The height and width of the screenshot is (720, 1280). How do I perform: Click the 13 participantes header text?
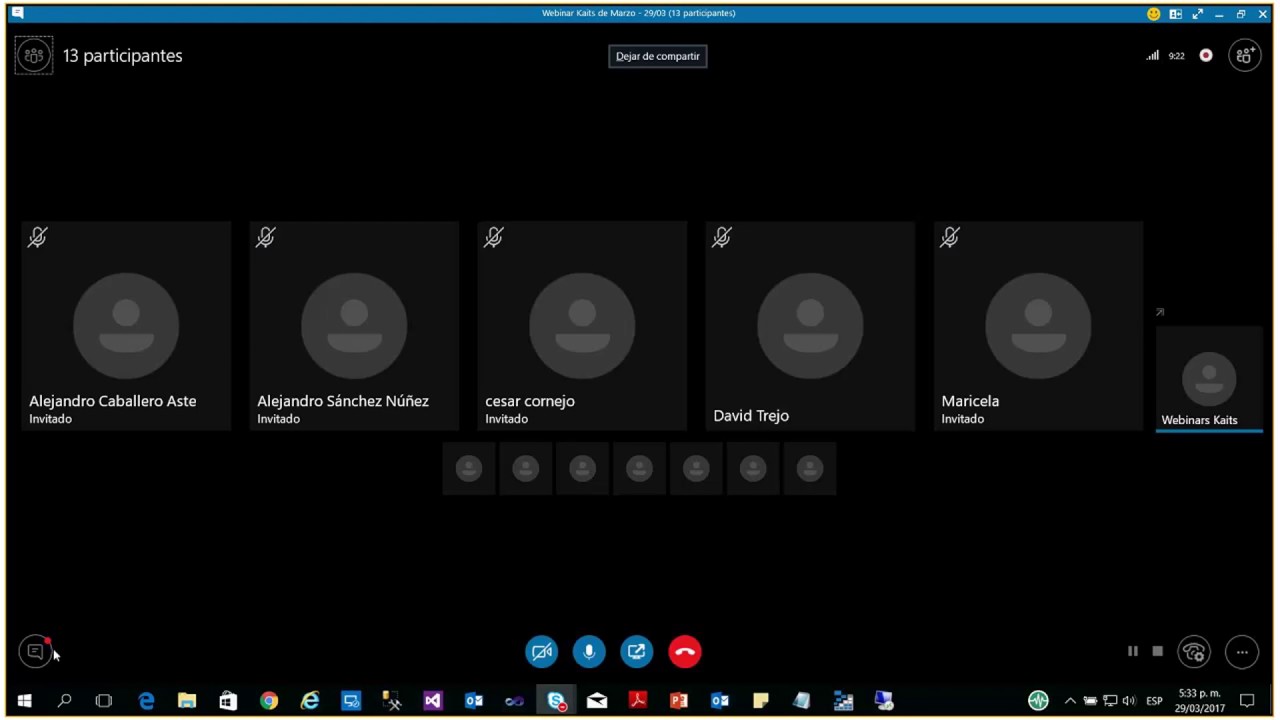pos(123,56)
